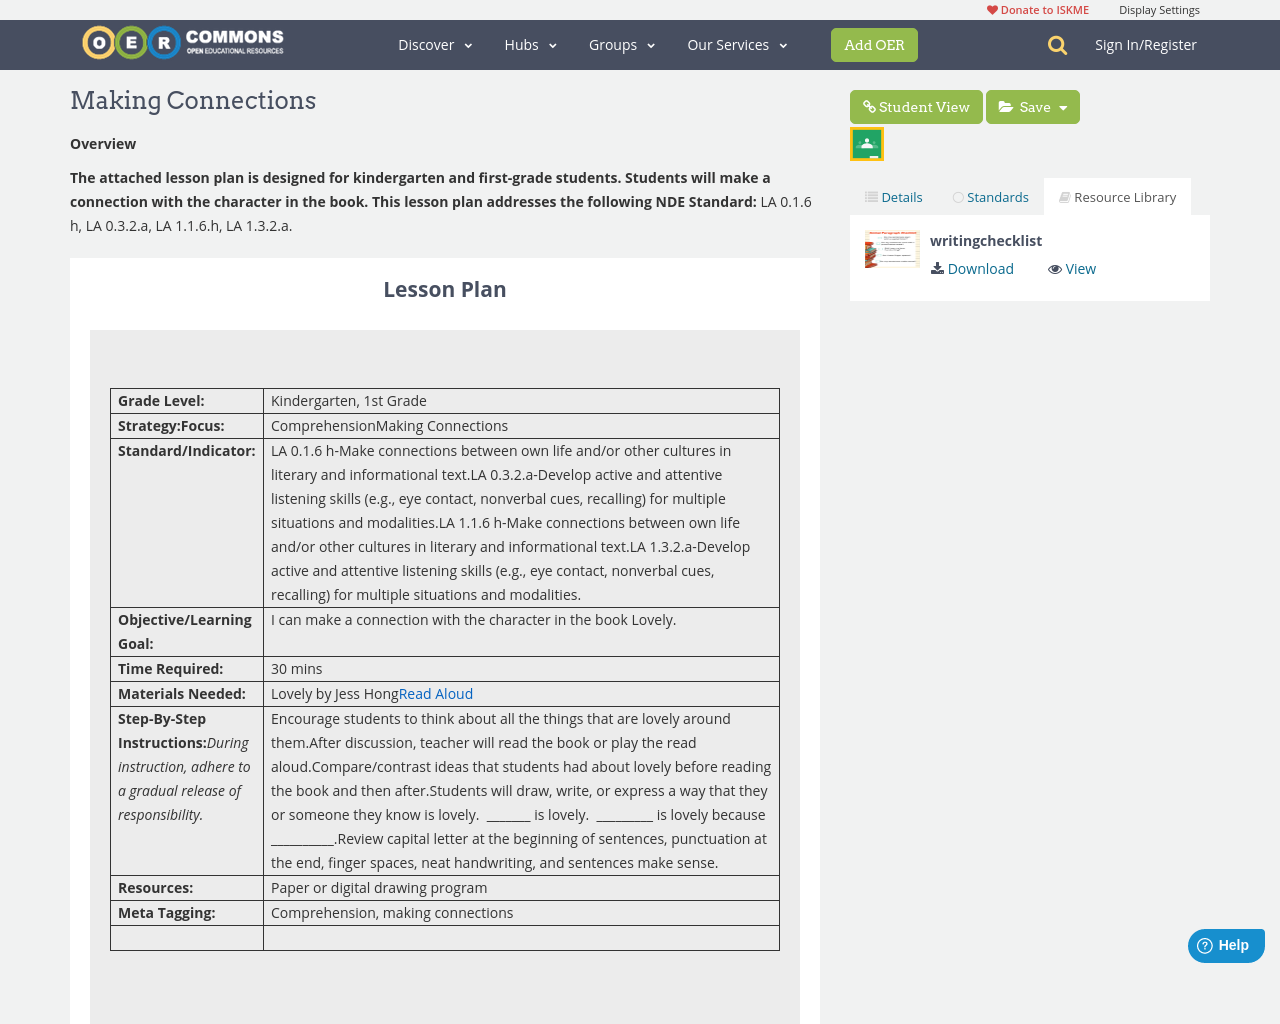
Task: Open Sign In/Register
Action: pyautogui.click(x=1146, y=45)
